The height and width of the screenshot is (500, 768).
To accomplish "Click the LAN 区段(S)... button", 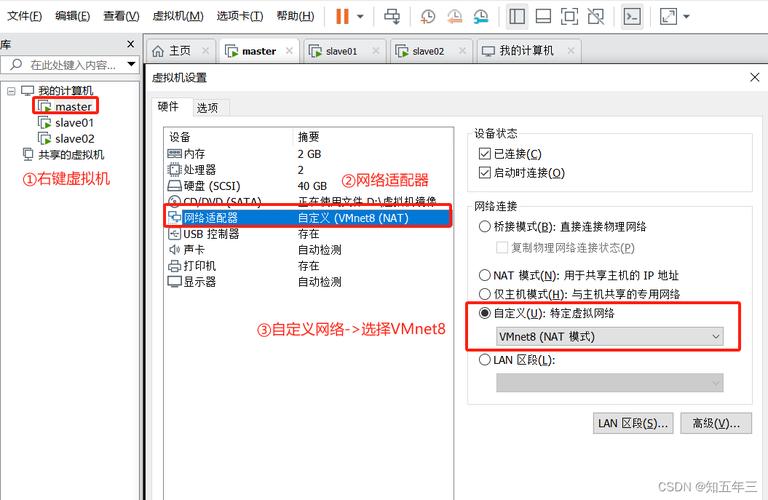I will pos(633,423).
